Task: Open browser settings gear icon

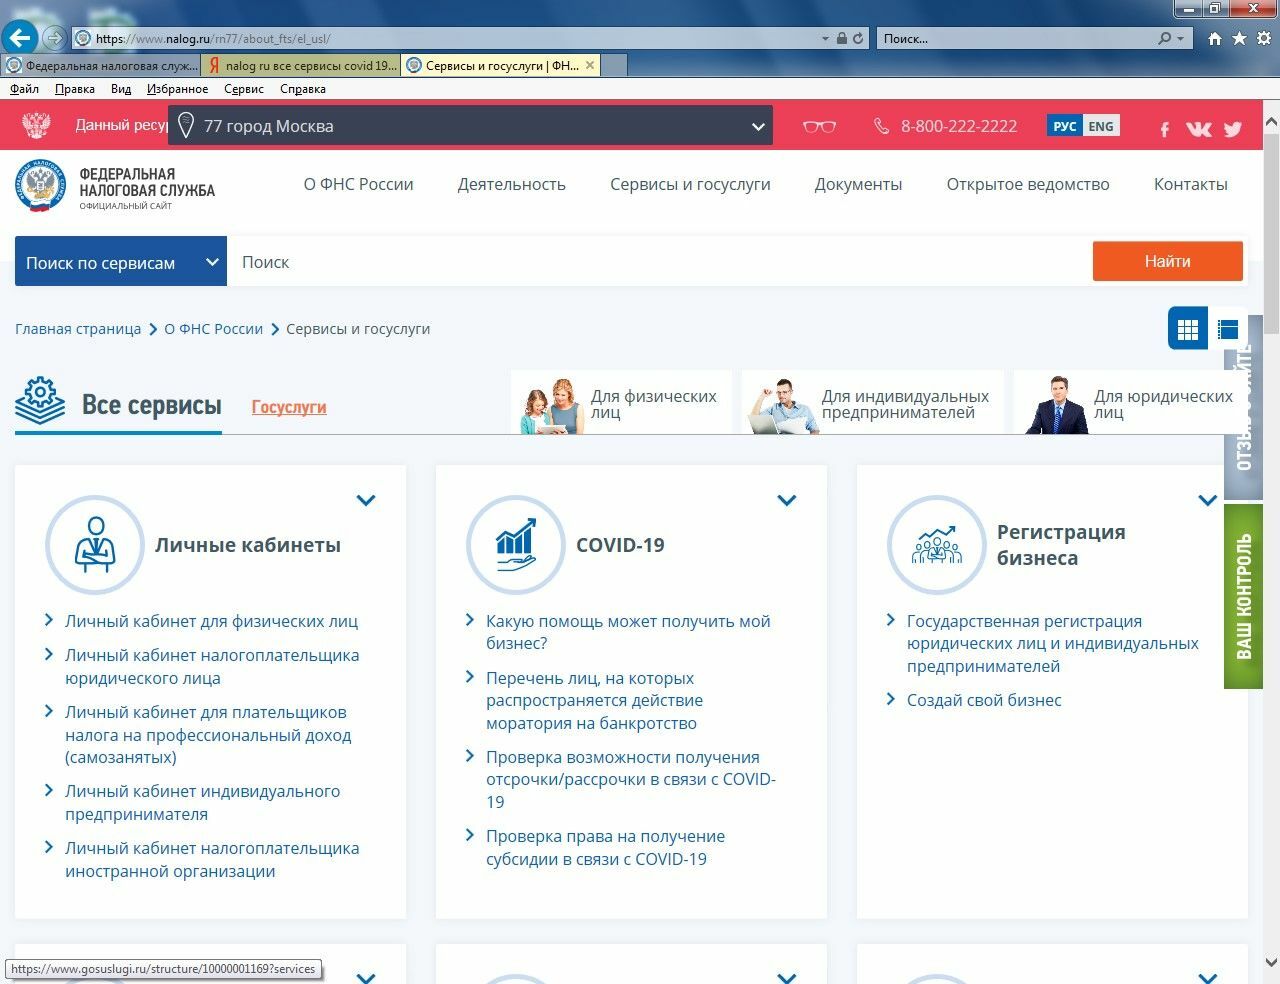Action: [1263, 39]
